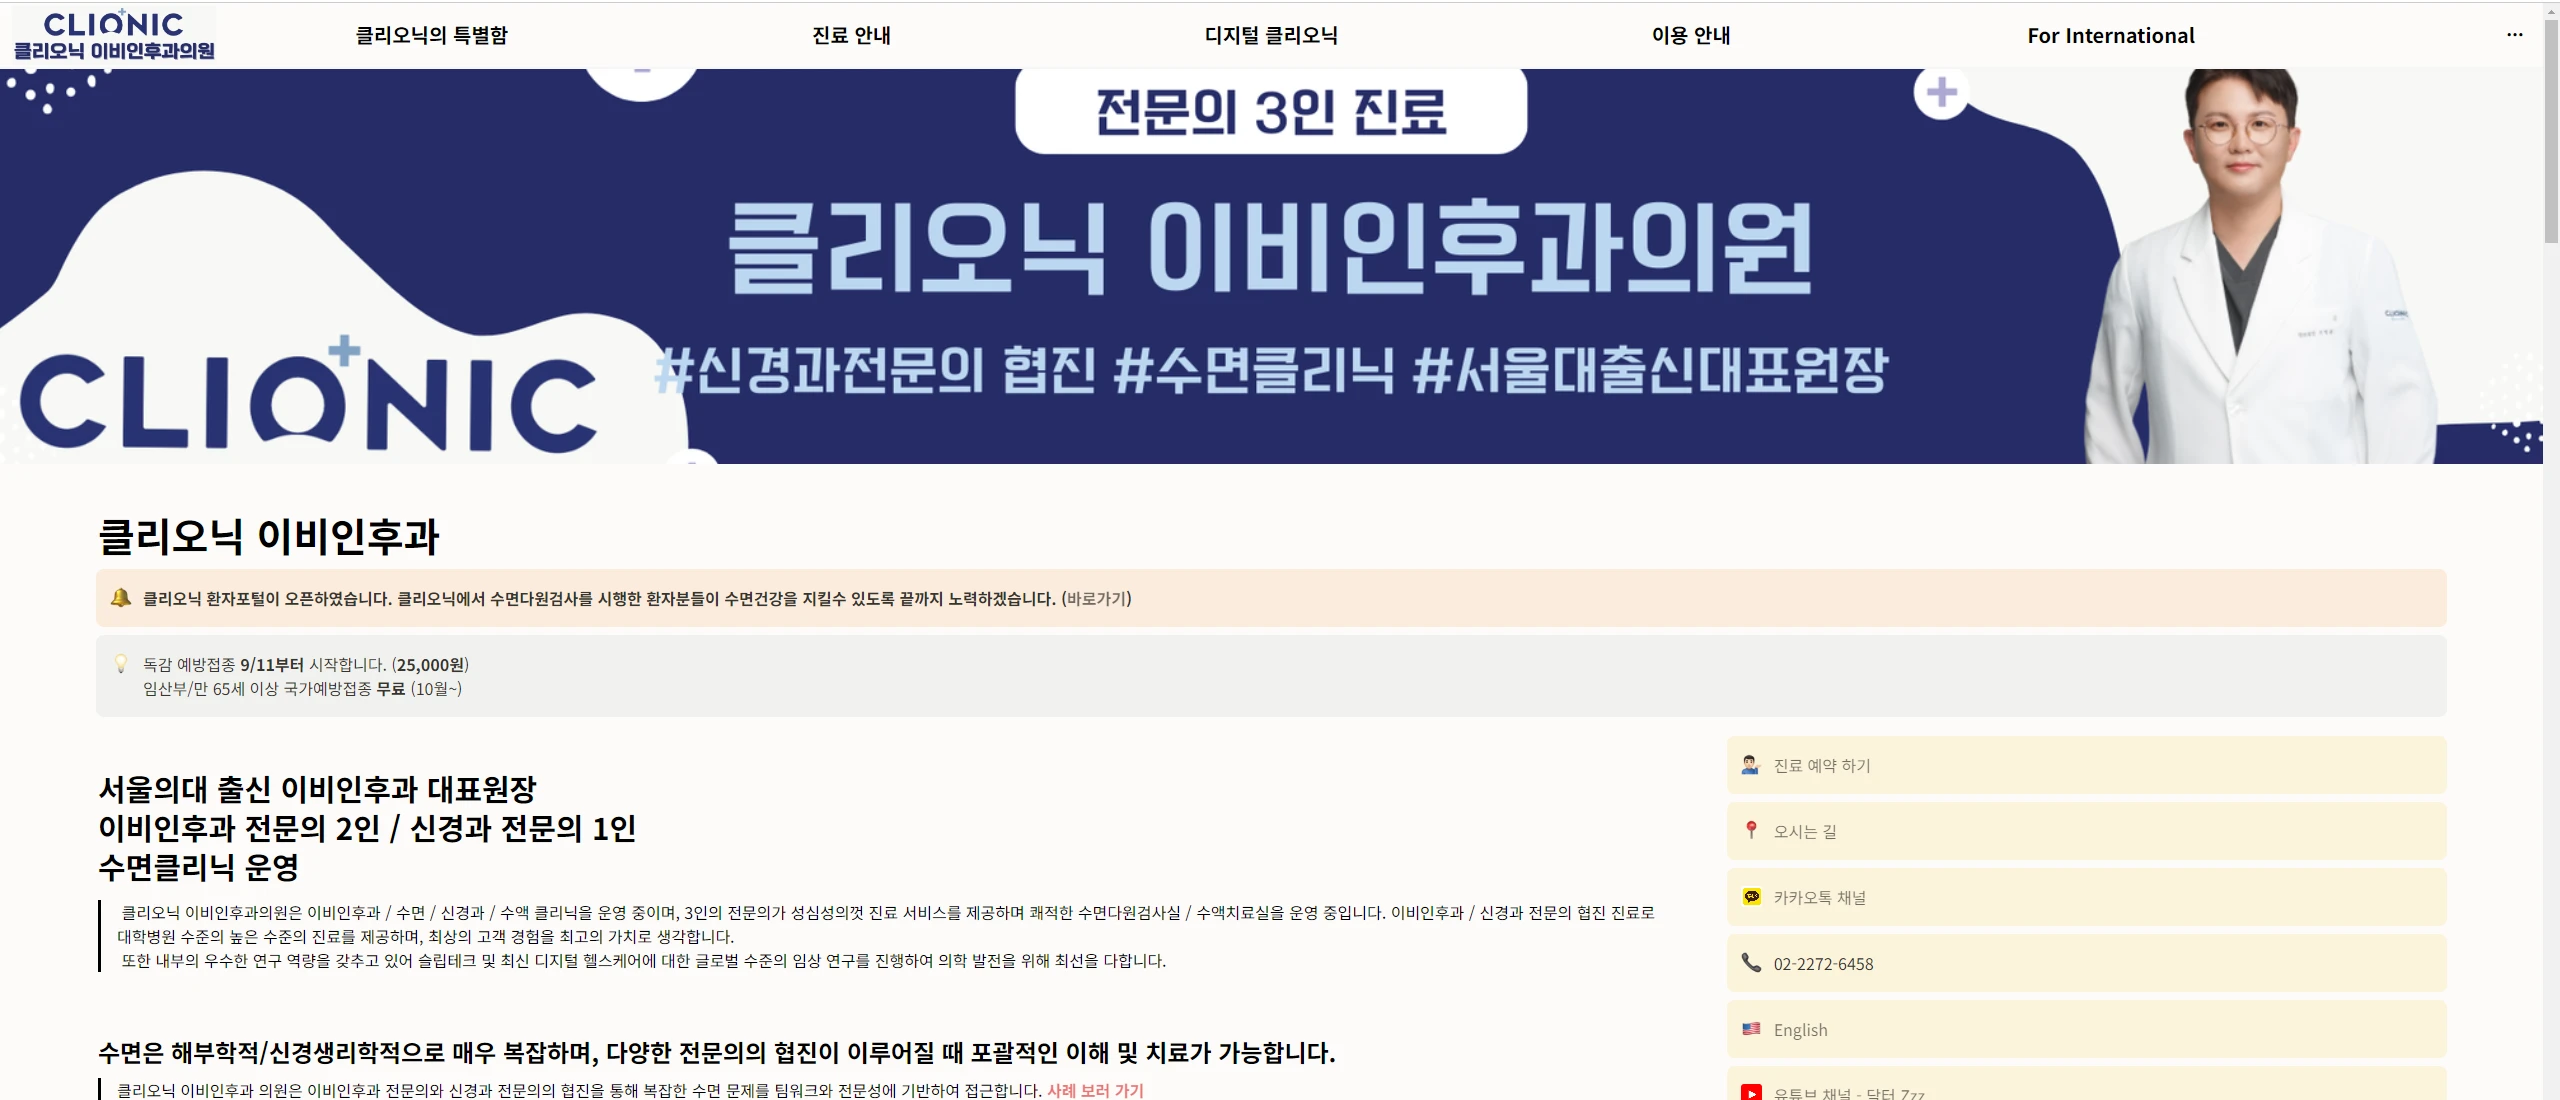Click the YouTube icon beside 유튜브 채널
2560x1100 pixels.
[1751, 1093]
